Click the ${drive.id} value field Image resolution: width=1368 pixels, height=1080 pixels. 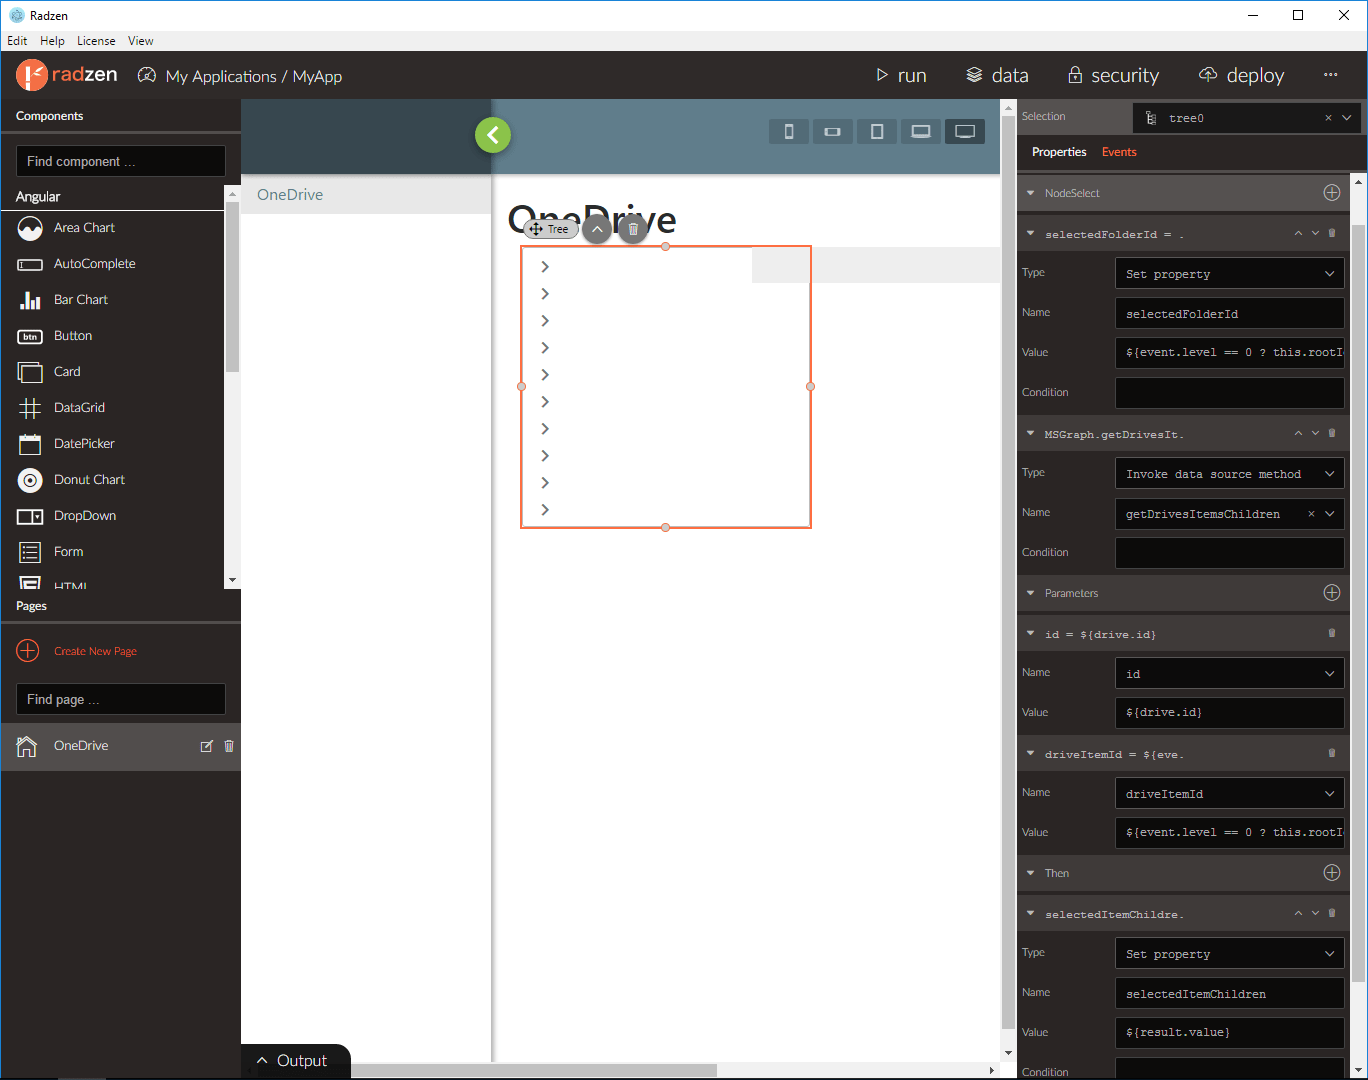pyautogui.click(x=1230, y=713)
